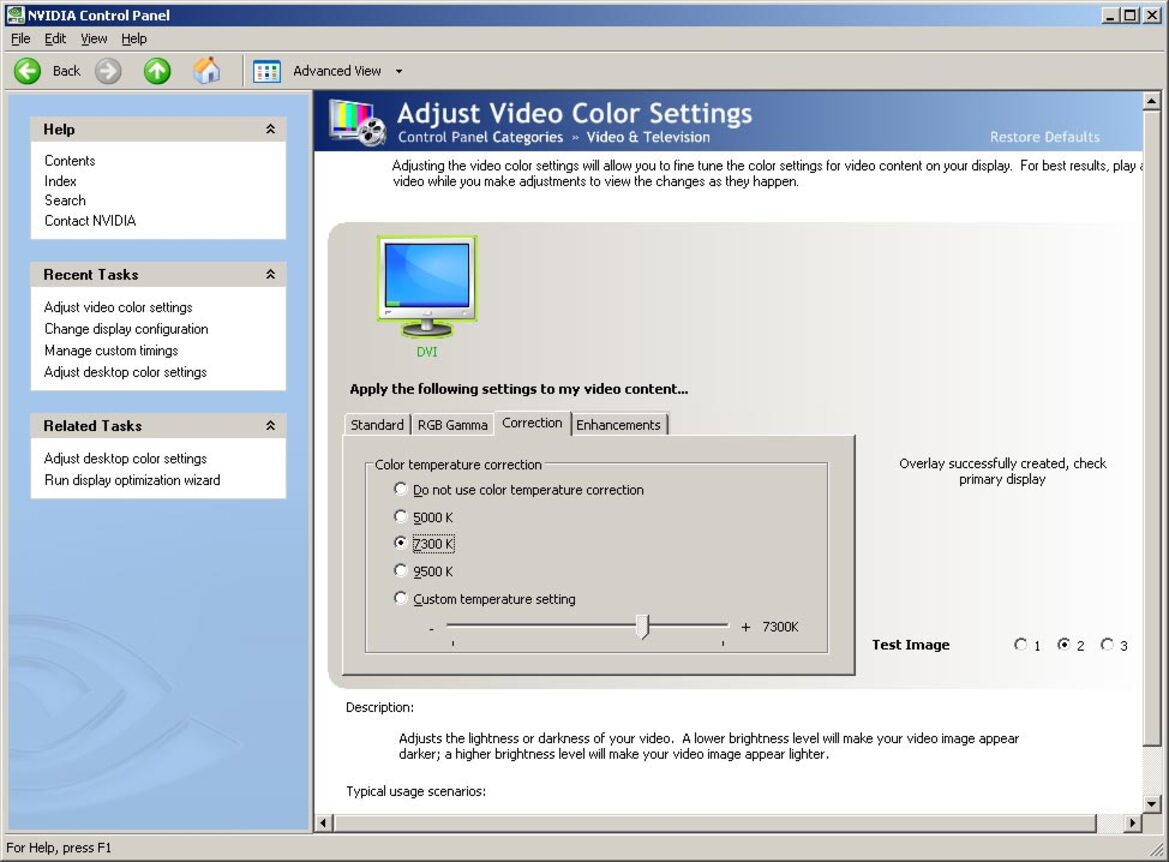
Task: Click the window resize grip corner
Action: tap(1156, 849)
